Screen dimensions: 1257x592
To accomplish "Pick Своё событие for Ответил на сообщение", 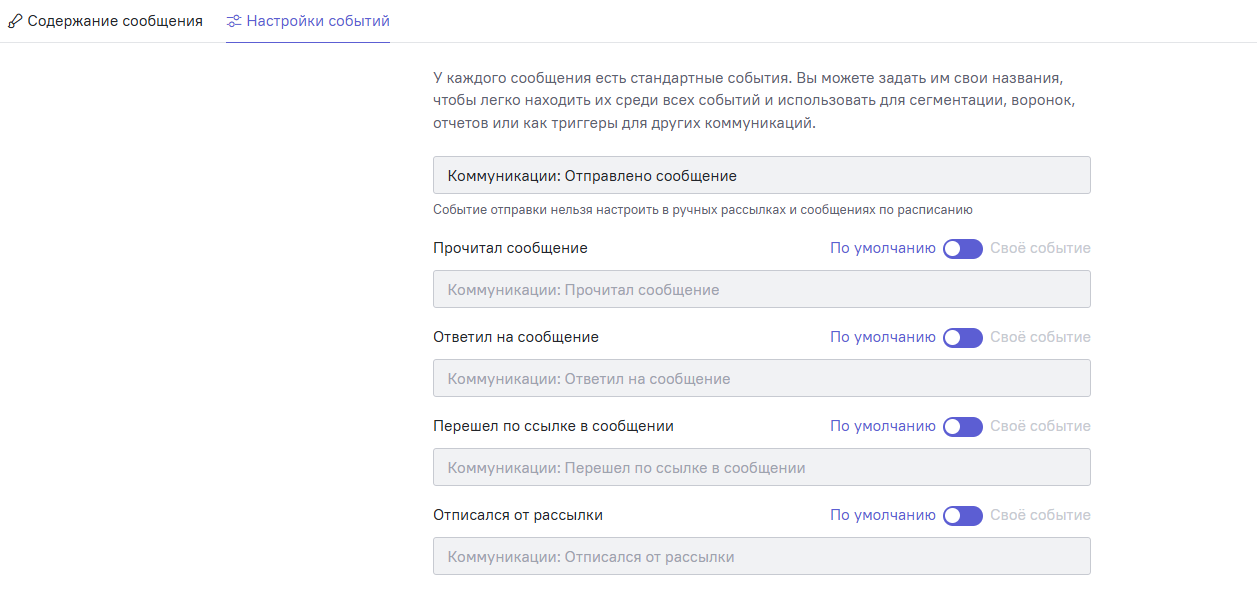I will (x=1040, y=338).
